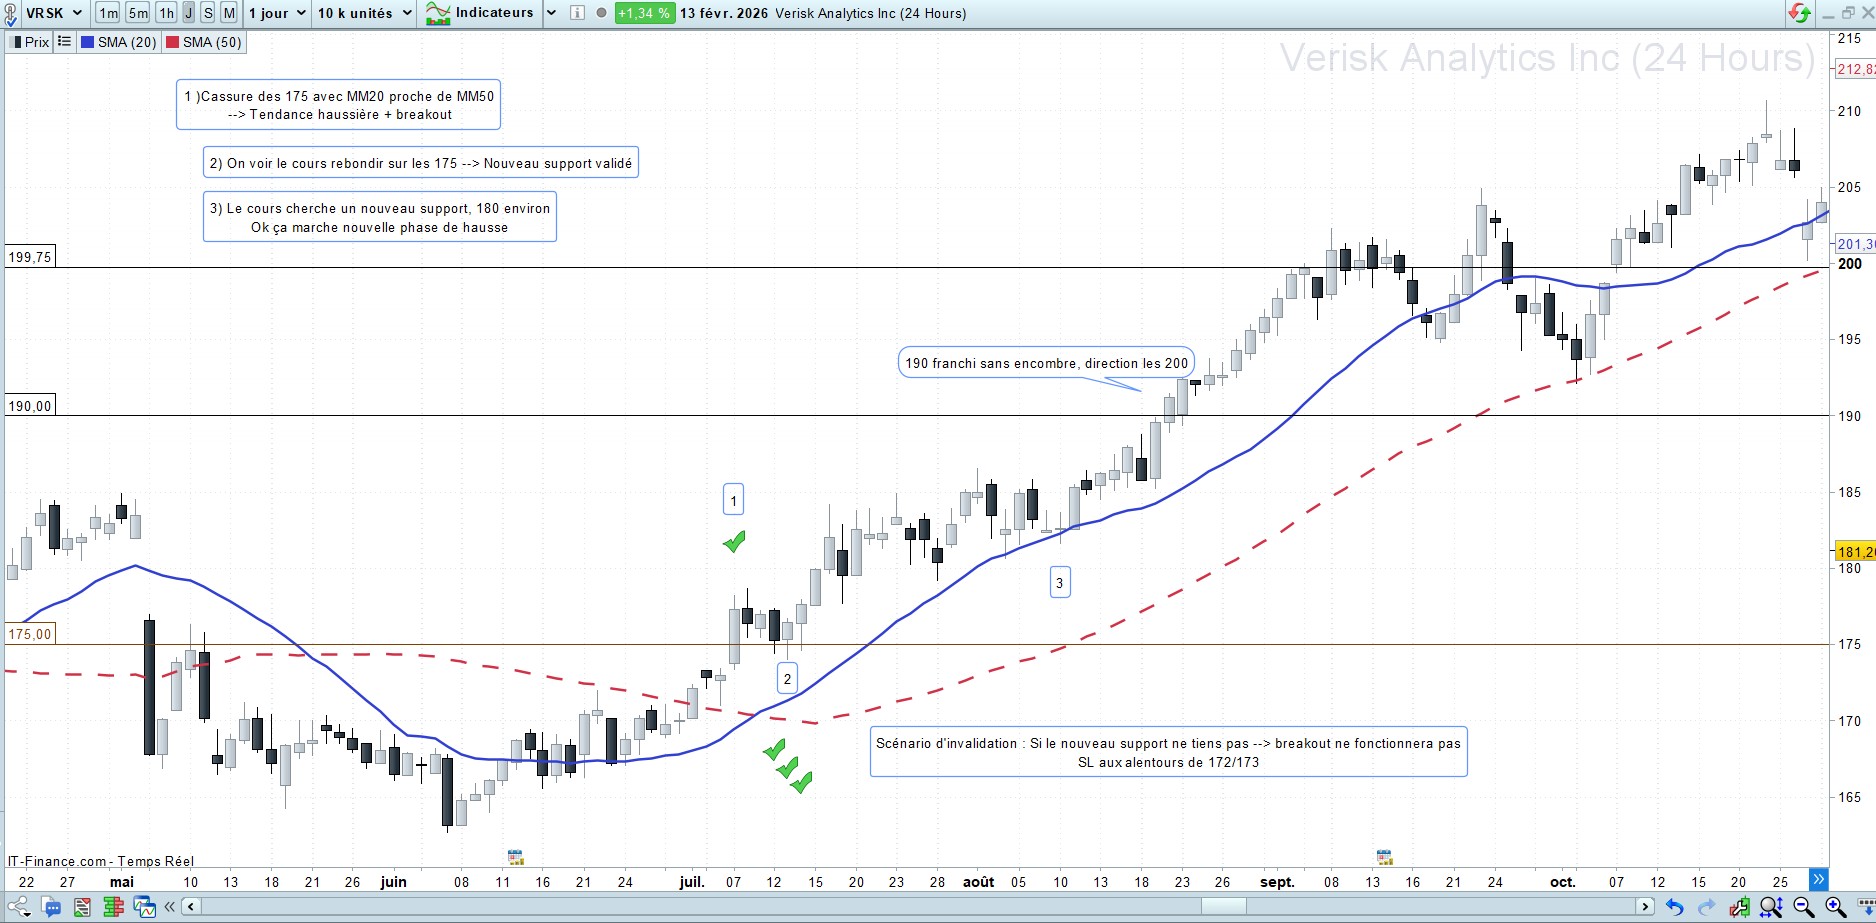
Task: Click the Prix legend button
Action: 30,42
